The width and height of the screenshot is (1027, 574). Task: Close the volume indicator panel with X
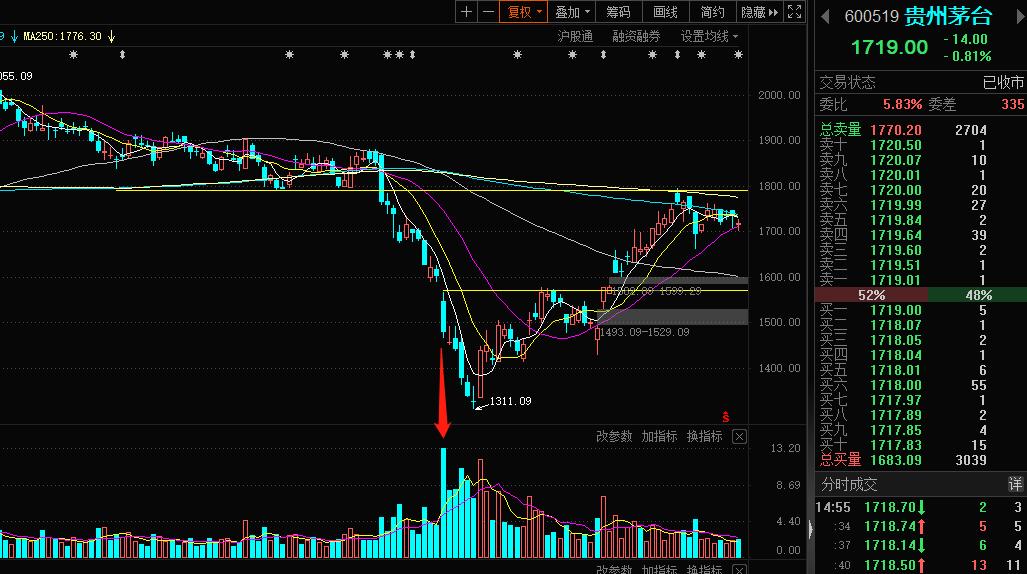click(739, 436)
